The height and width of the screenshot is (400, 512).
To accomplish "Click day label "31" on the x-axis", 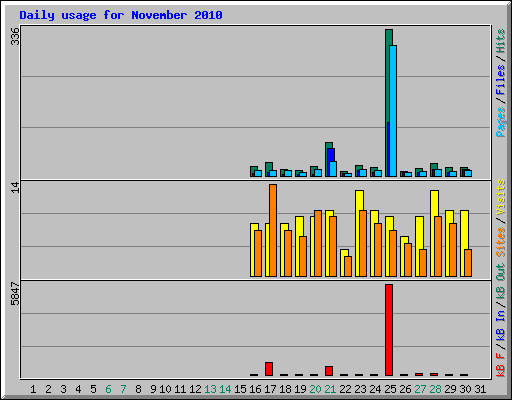I will point(480,389).
